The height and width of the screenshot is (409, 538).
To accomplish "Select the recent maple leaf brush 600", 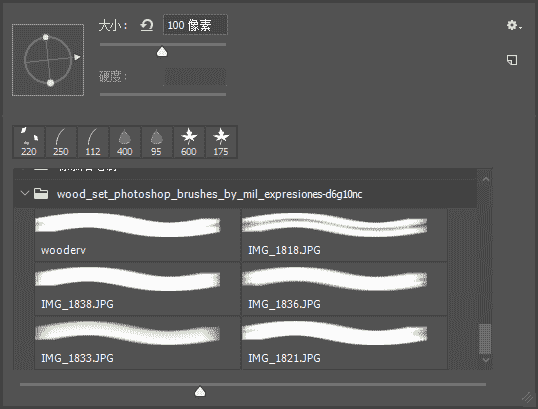I will (189, 142).
